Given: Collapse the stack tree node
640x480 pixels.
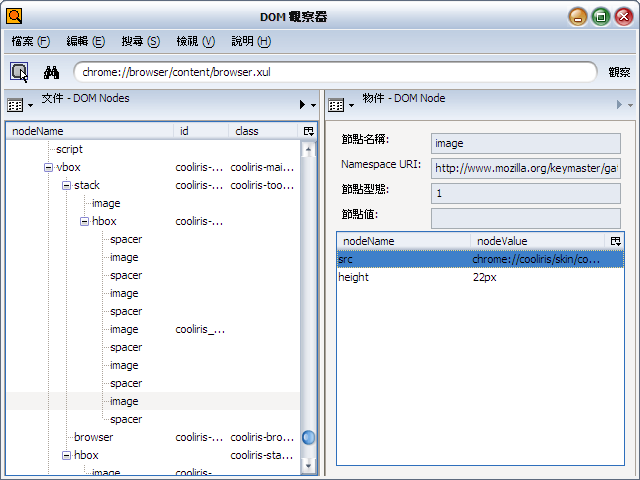Looking at the screenshot, I should [66, 186].
